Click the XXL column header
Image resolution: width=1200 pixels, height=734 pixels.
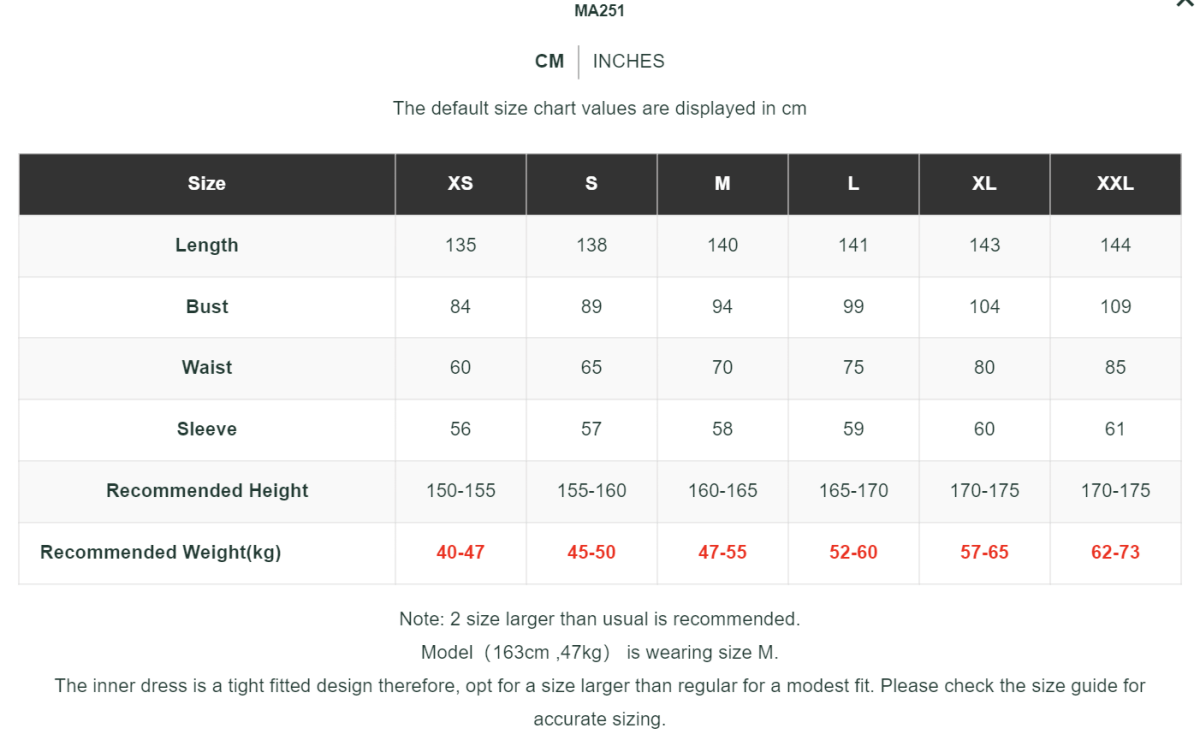tap(1115, 184)
